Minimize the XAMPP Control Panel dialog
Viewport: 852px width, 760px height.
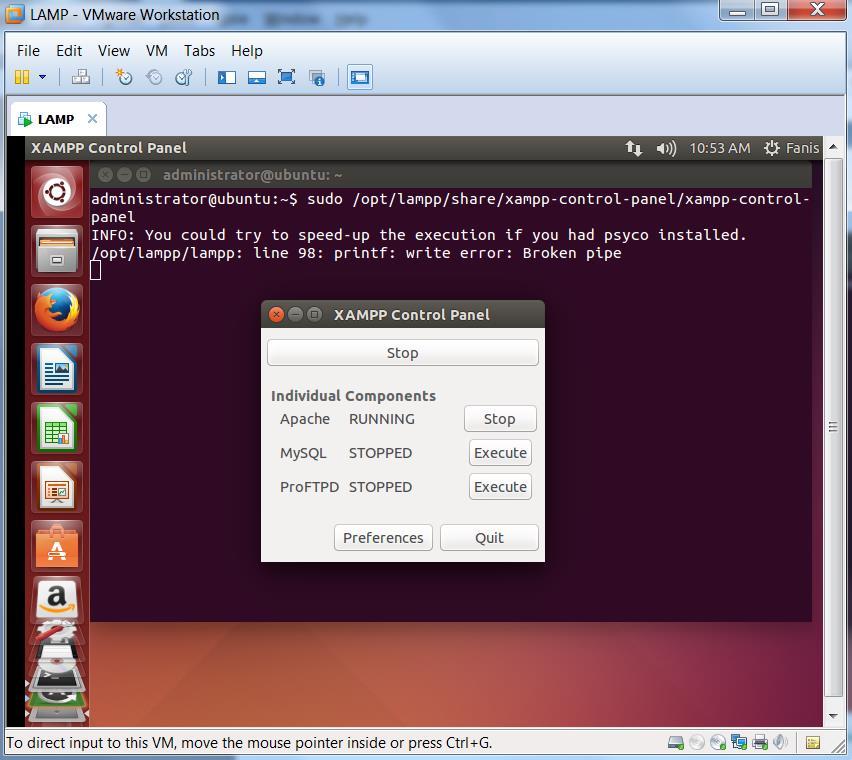point(295,315)
